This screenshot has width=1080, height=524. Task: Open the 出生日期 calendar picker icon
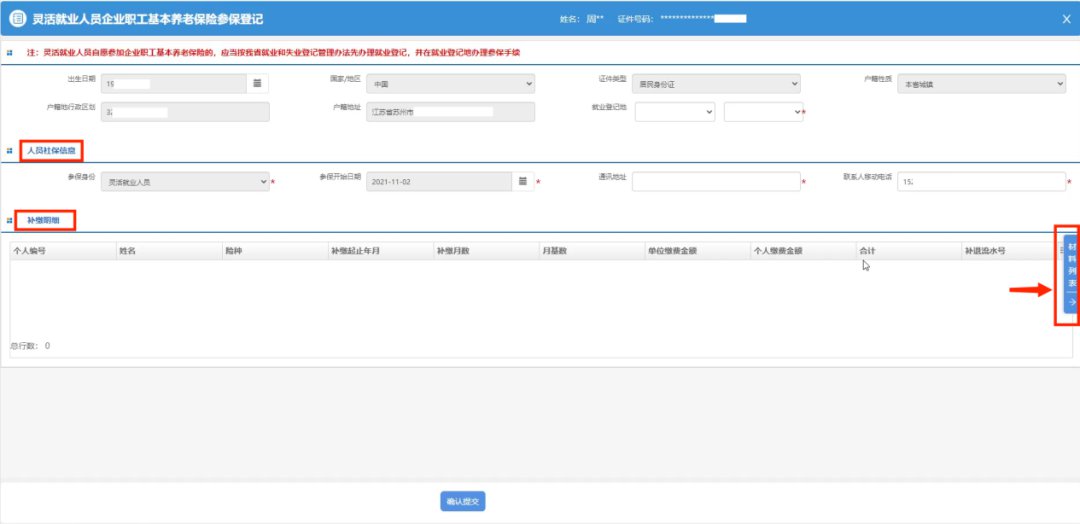click(256, 84)
